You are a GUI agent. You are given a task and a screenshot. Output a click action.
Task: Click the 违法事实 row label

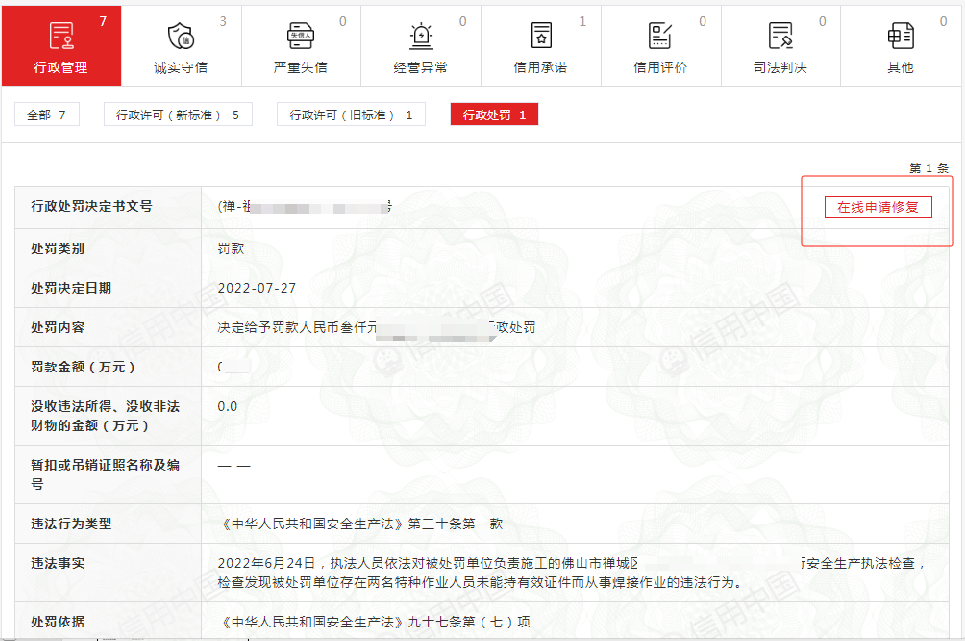58,563
